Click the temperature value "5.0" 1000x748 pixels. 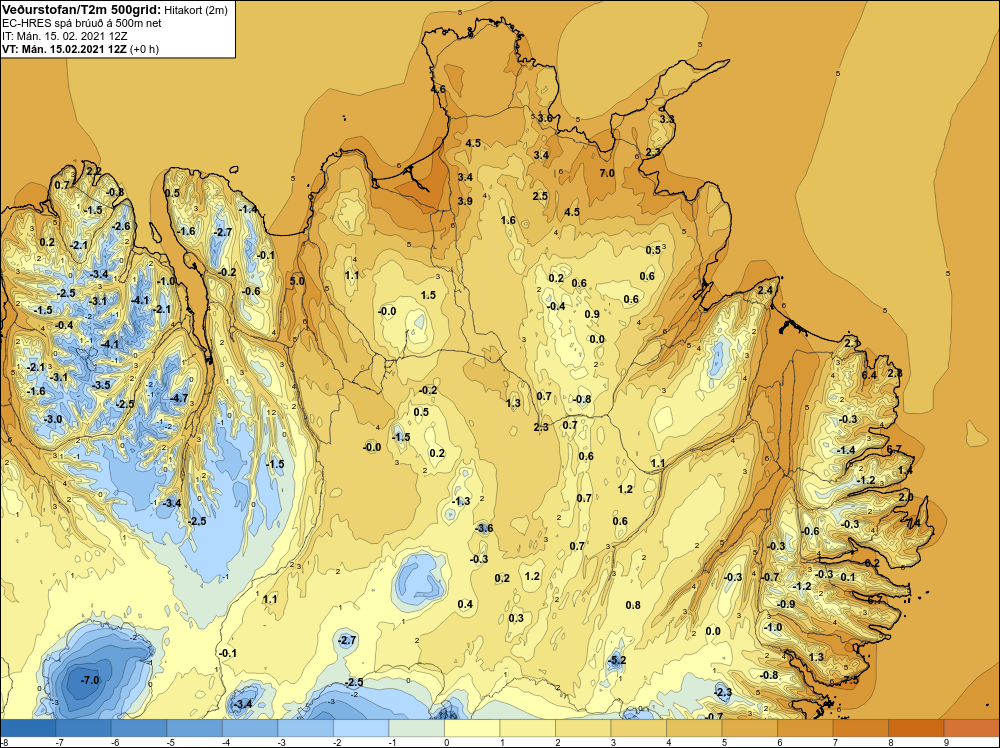click(297, 281)
